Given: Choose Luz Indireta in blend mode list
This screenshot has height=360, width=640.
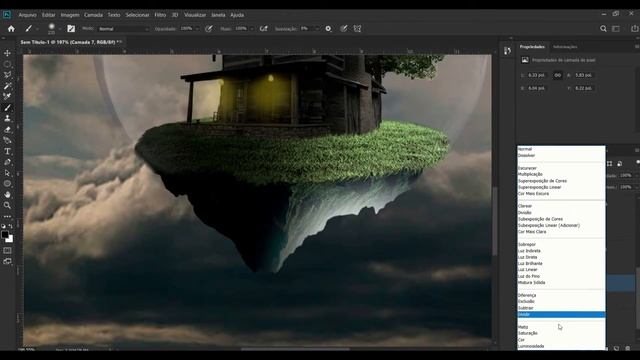Looking at the screenshot, I should (x=529, y=251).
